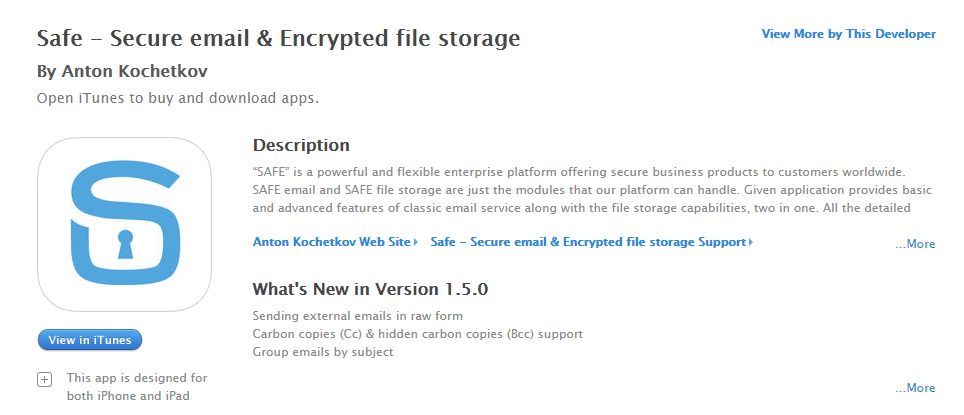The image size is (964, 415).
Task: Click Open iTunes to buy and download text
Action: (x=178, y=98)
